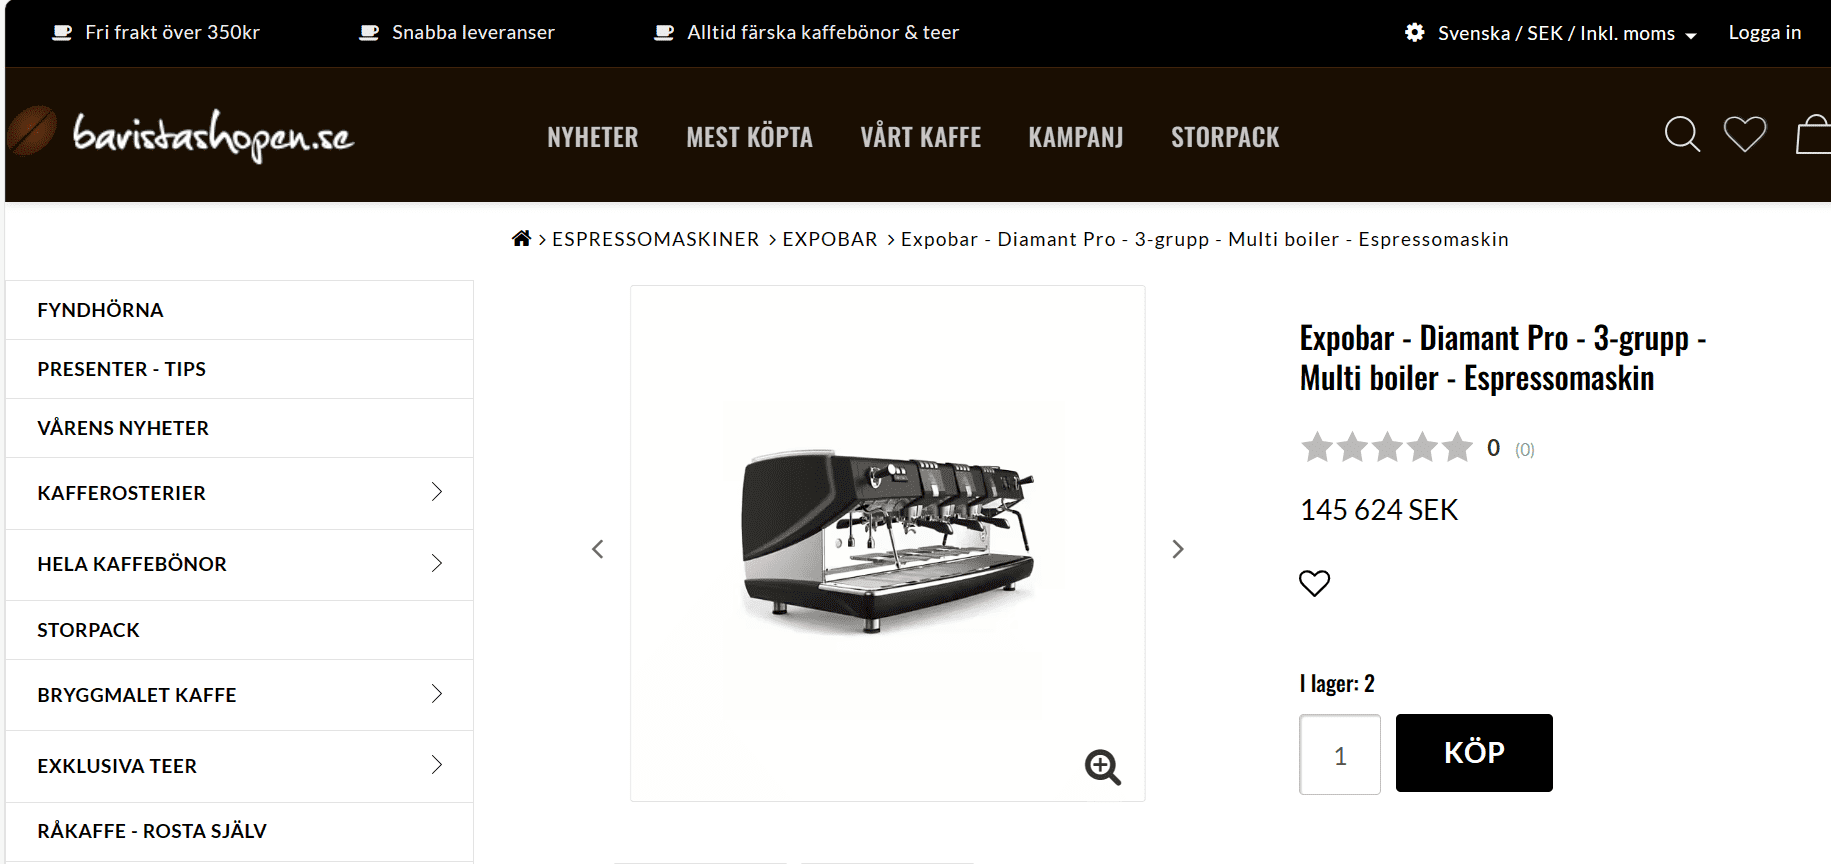
Task: Open language and currency settings dropdown
Action: pyautogui.click(x=1556, y=33)
